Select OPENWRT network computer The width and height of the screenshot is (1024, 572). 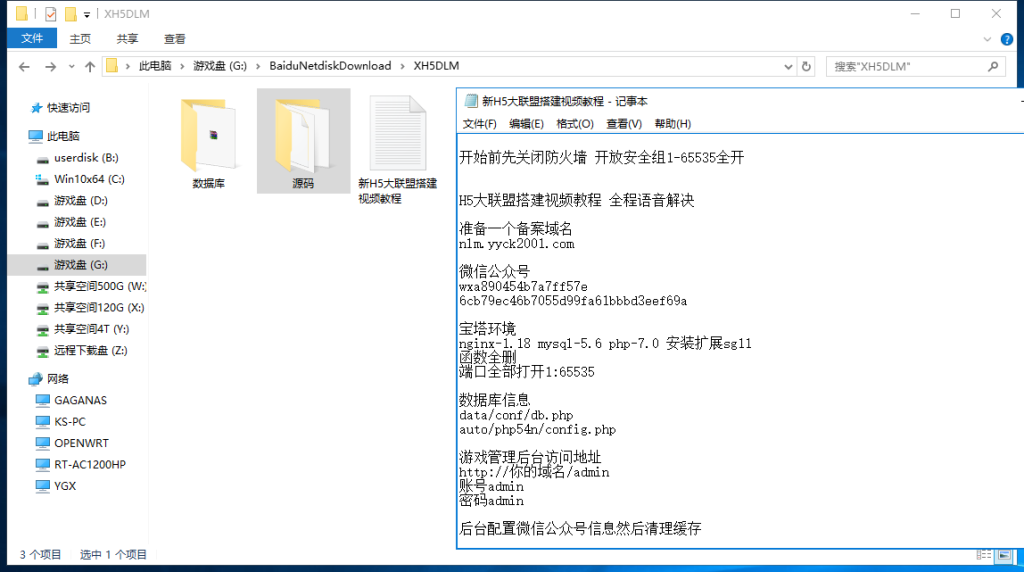(81, 443)
